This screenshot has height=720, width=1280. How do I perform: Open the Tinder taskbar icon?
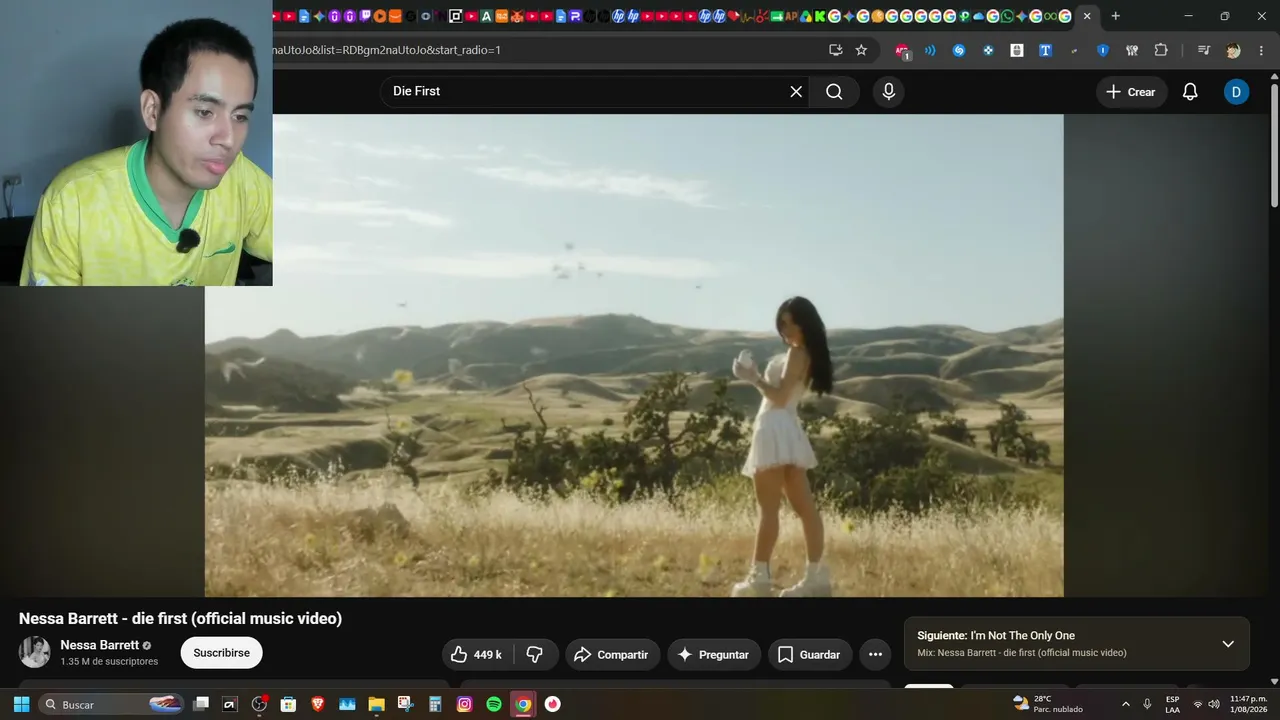552,704
